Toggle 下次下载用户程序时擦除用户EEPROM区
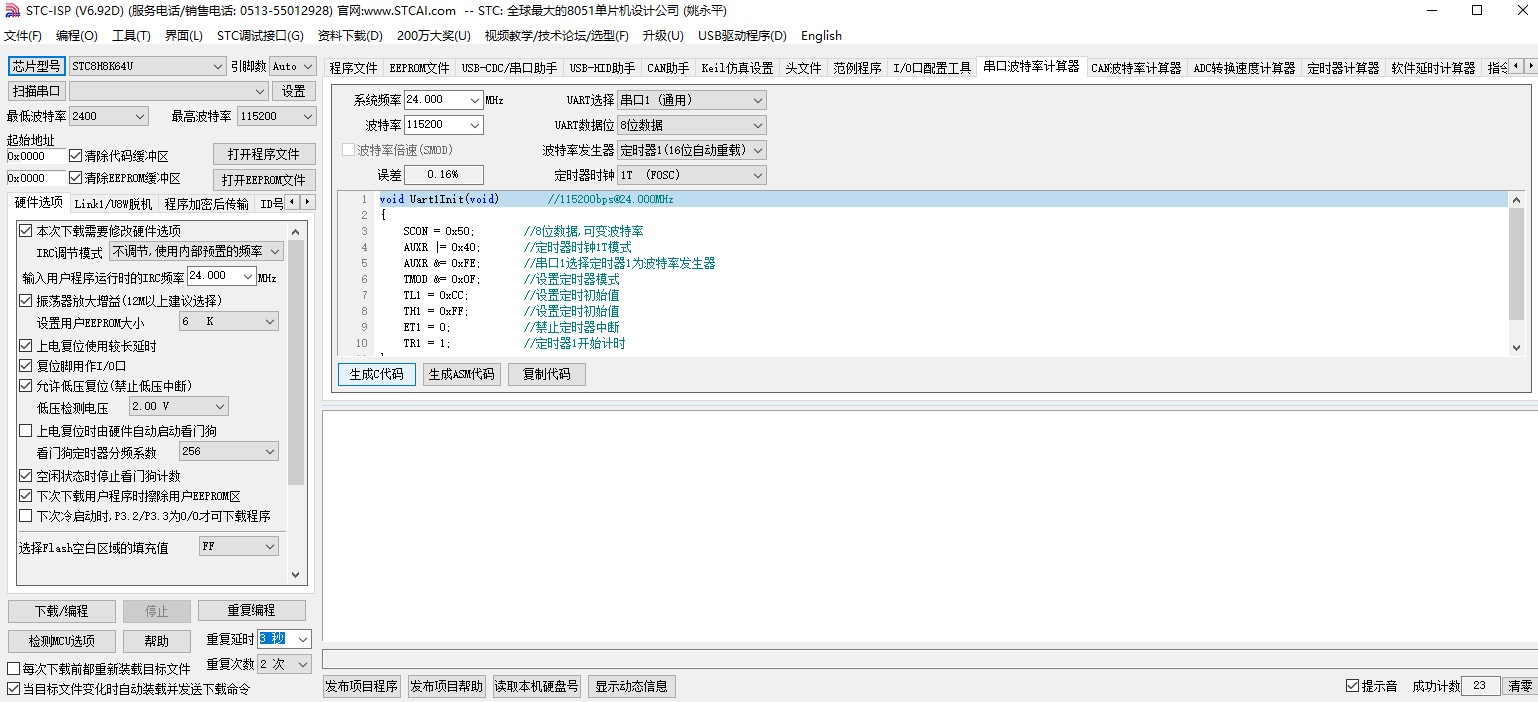This screenshot has height=702, width=1538. point(25,496)
